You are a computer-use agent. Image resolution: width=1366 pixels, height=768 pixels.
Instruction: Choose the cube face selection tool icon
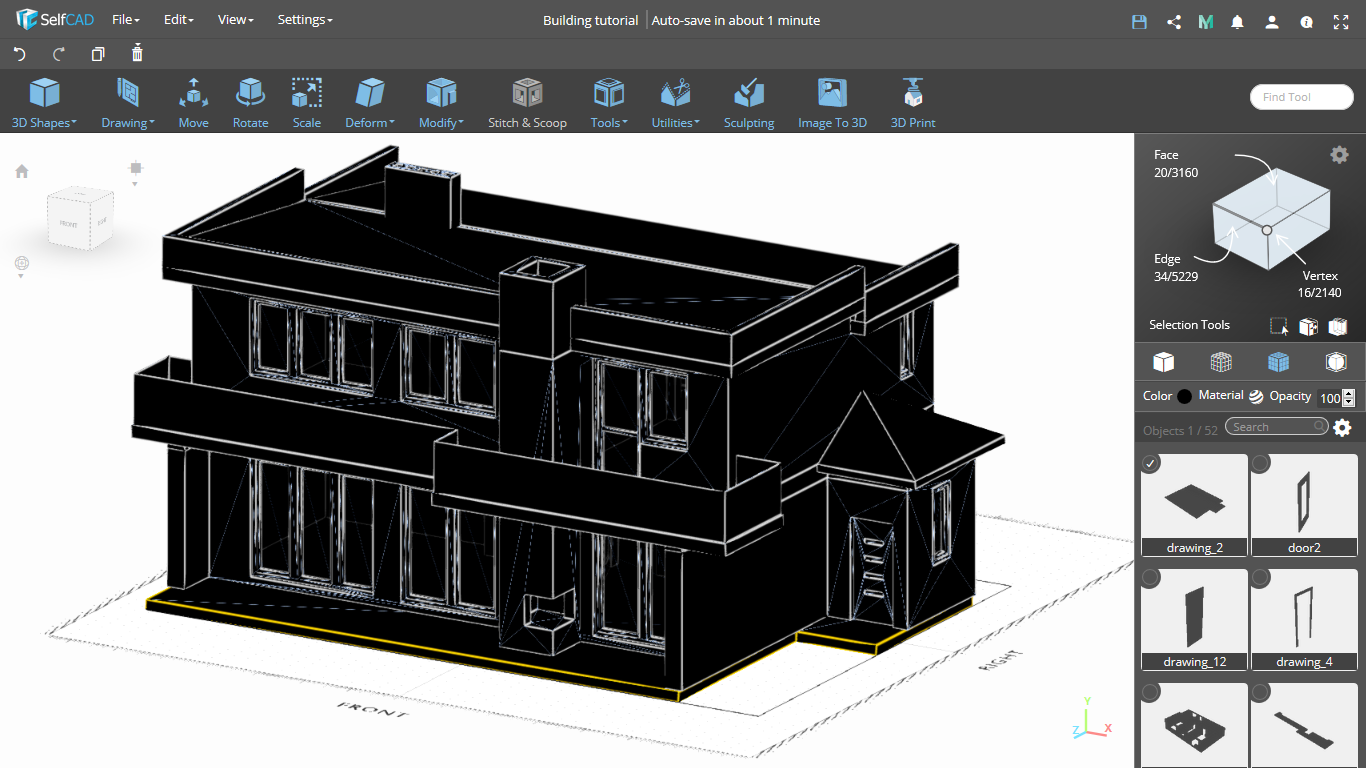[1308, 326]
